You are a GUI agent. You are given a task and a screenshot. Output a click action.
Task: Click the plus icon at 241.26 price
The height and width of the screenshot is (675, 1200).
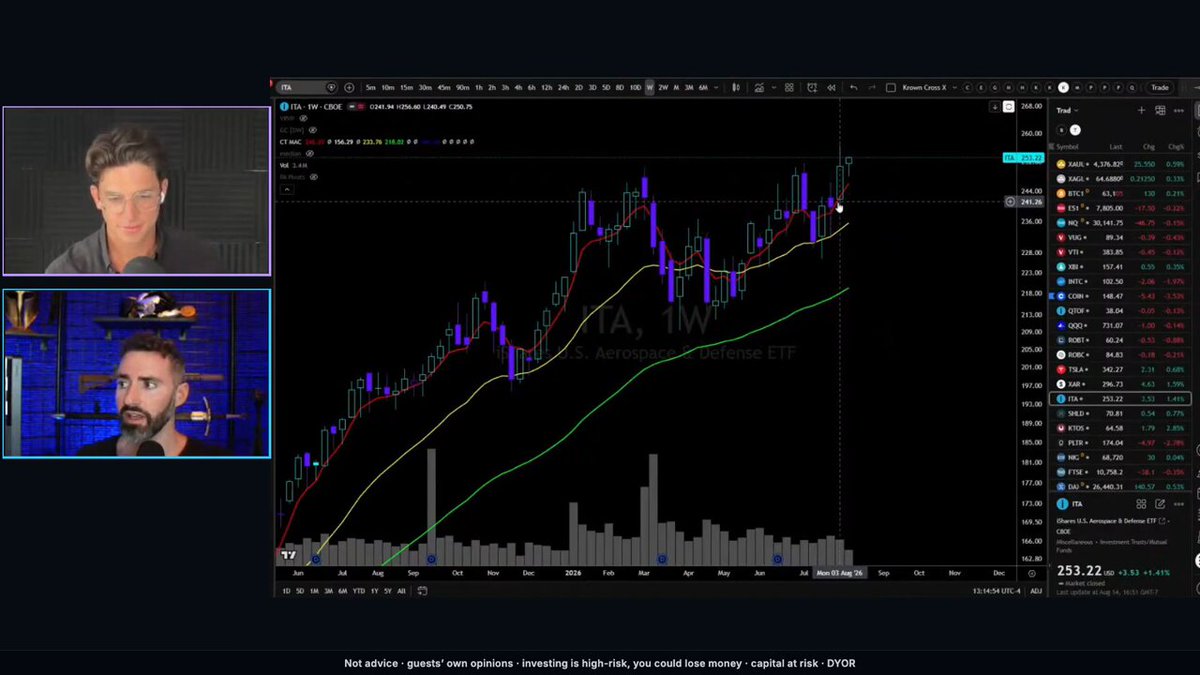click(x=1011, y=202)
